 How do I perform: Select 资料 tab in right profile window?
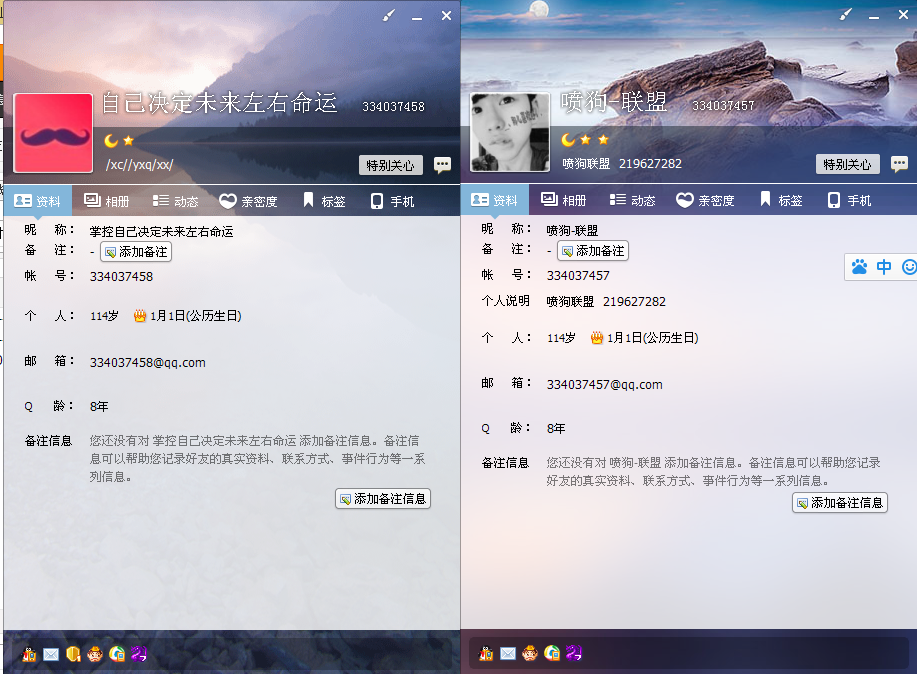pos(494,200)
